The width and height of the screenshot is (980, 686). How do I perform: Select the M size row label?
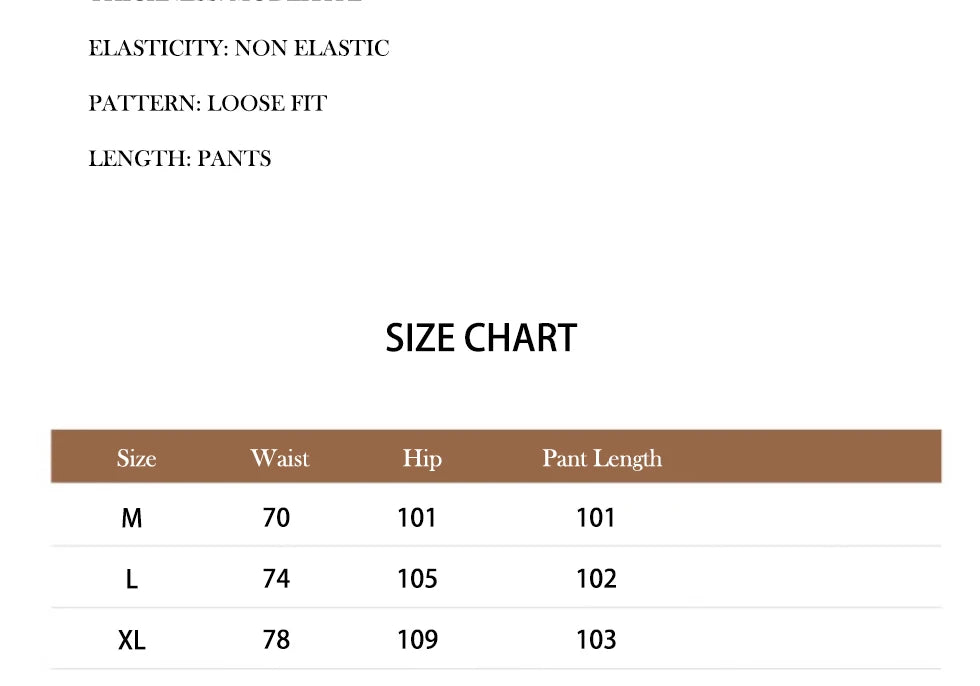pyautogui.click(x=132, y=518)
